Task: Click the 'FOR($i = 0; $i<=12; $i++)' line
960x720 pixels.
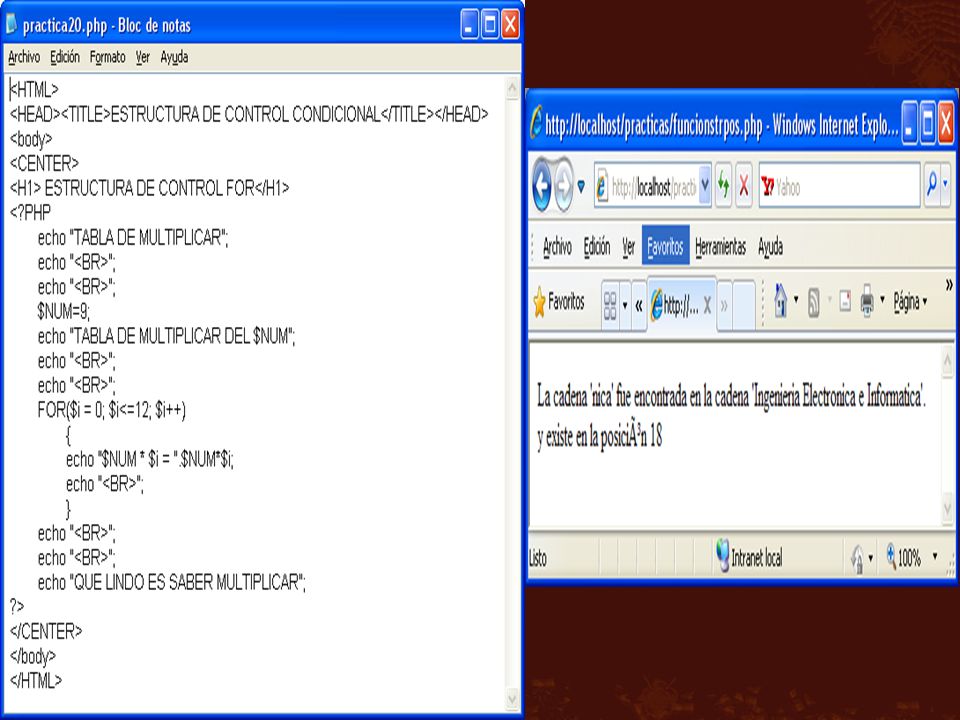Action: 111,410
